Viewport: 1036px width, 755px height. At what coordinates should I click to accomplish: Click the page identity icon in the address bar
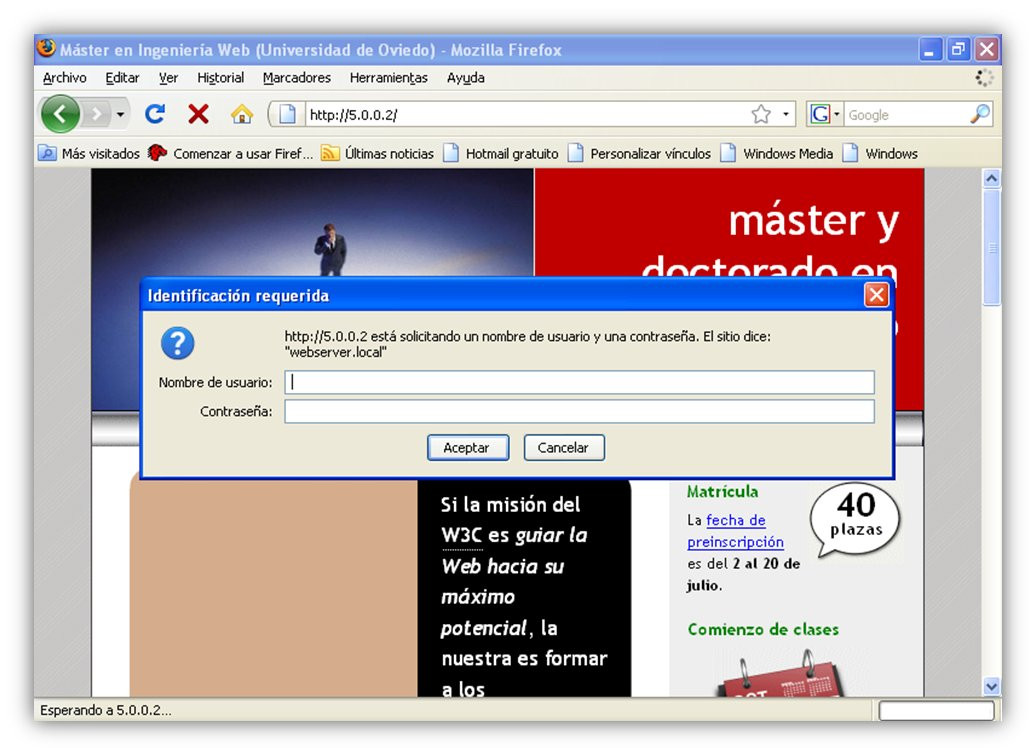point(287,114)
